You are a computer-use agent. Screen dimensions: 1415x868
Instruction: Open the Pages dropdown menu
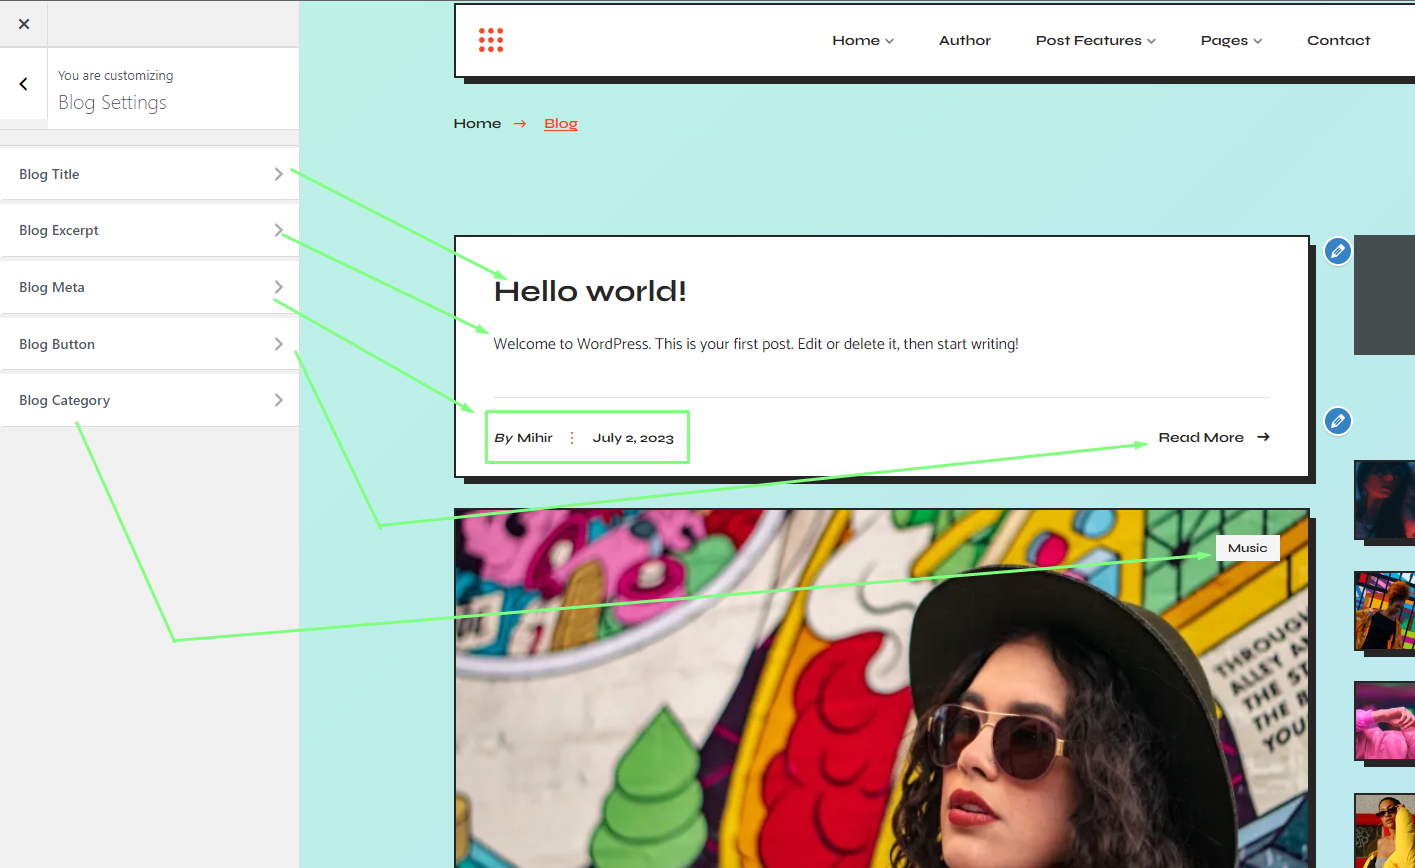(x=1231, y=41)
